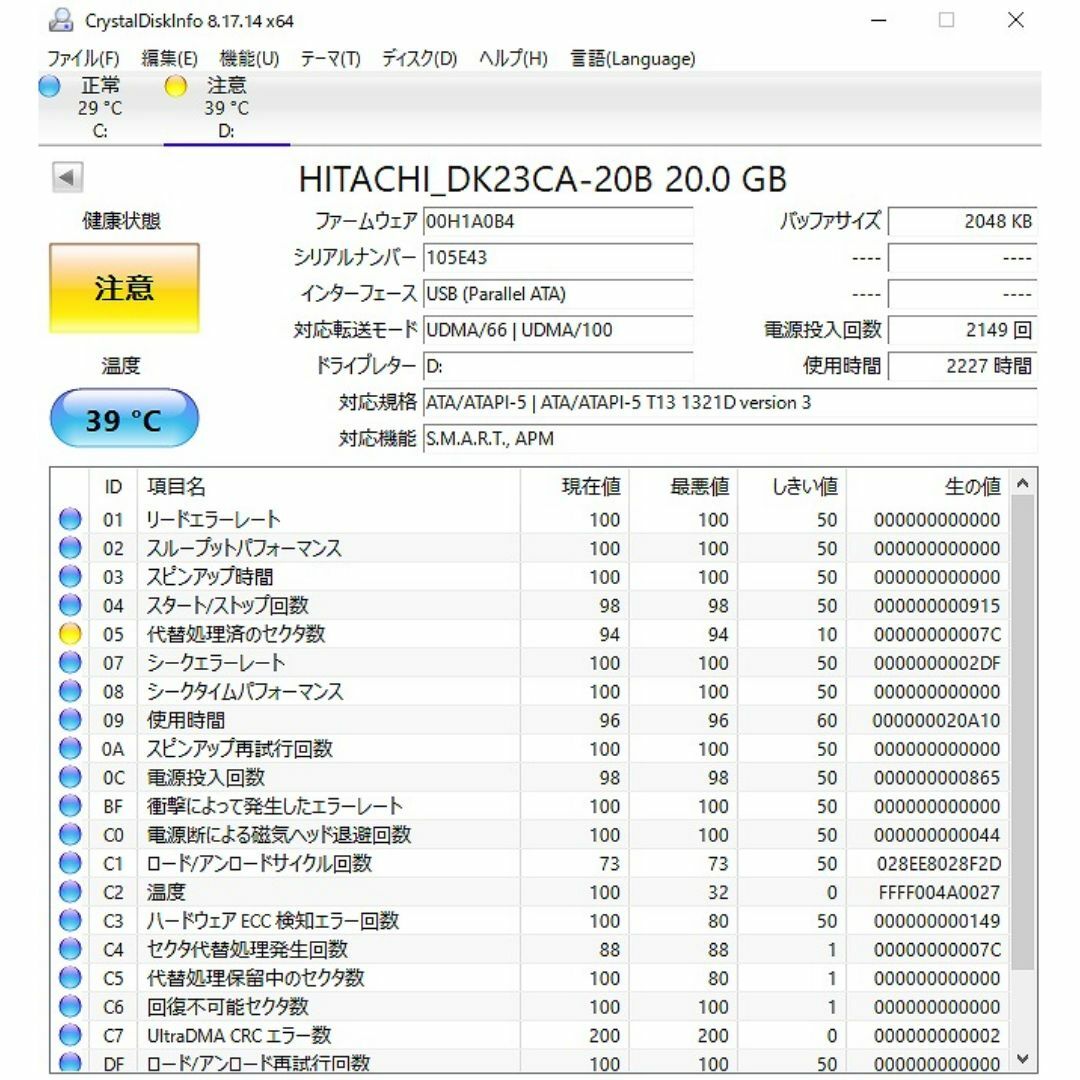
Task: Click the blue status dot for attribute 0C
Action: 70,778
